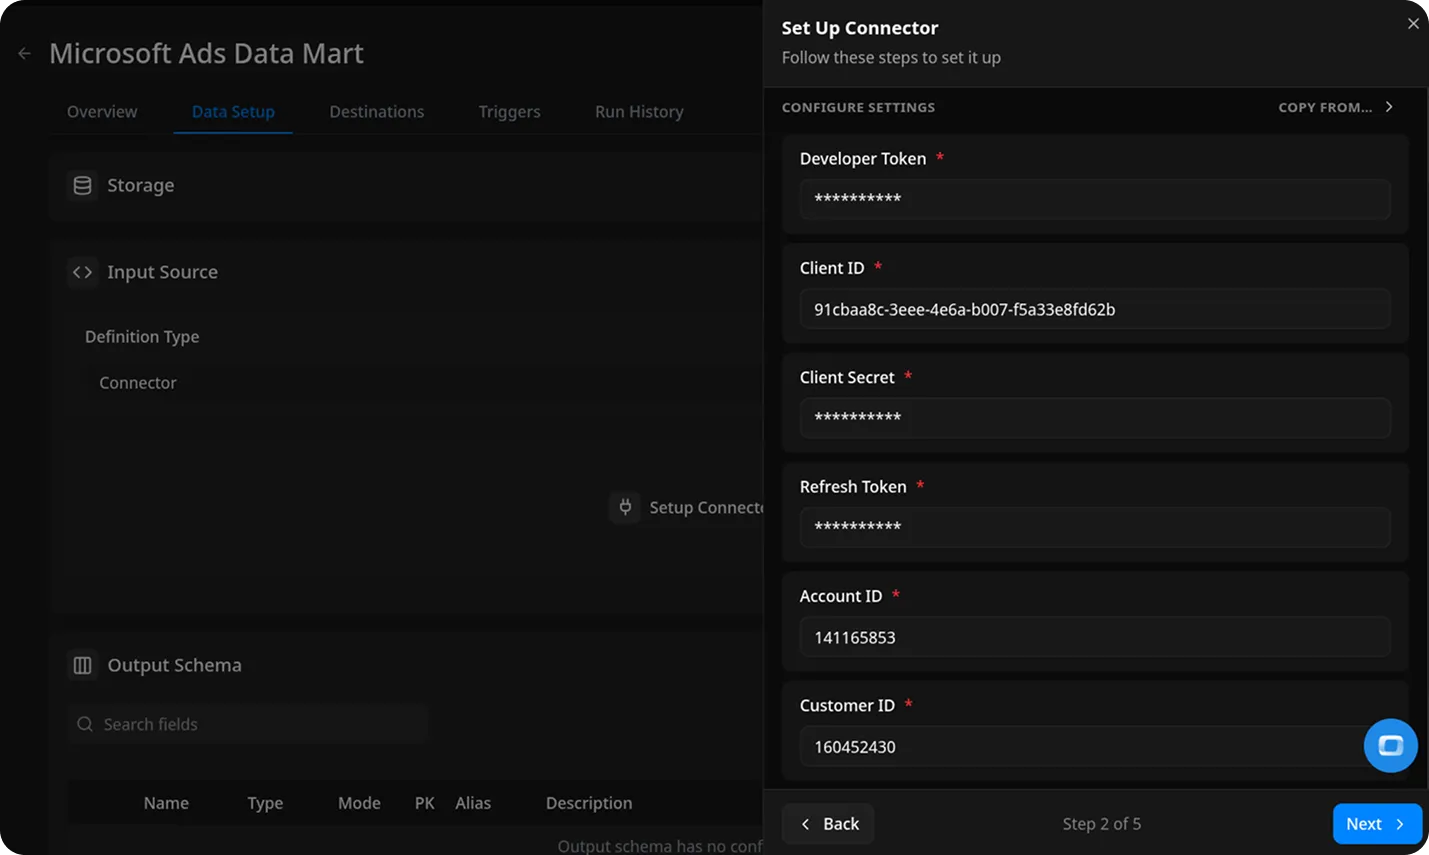Click into the Client ID field

point(1094,309)
